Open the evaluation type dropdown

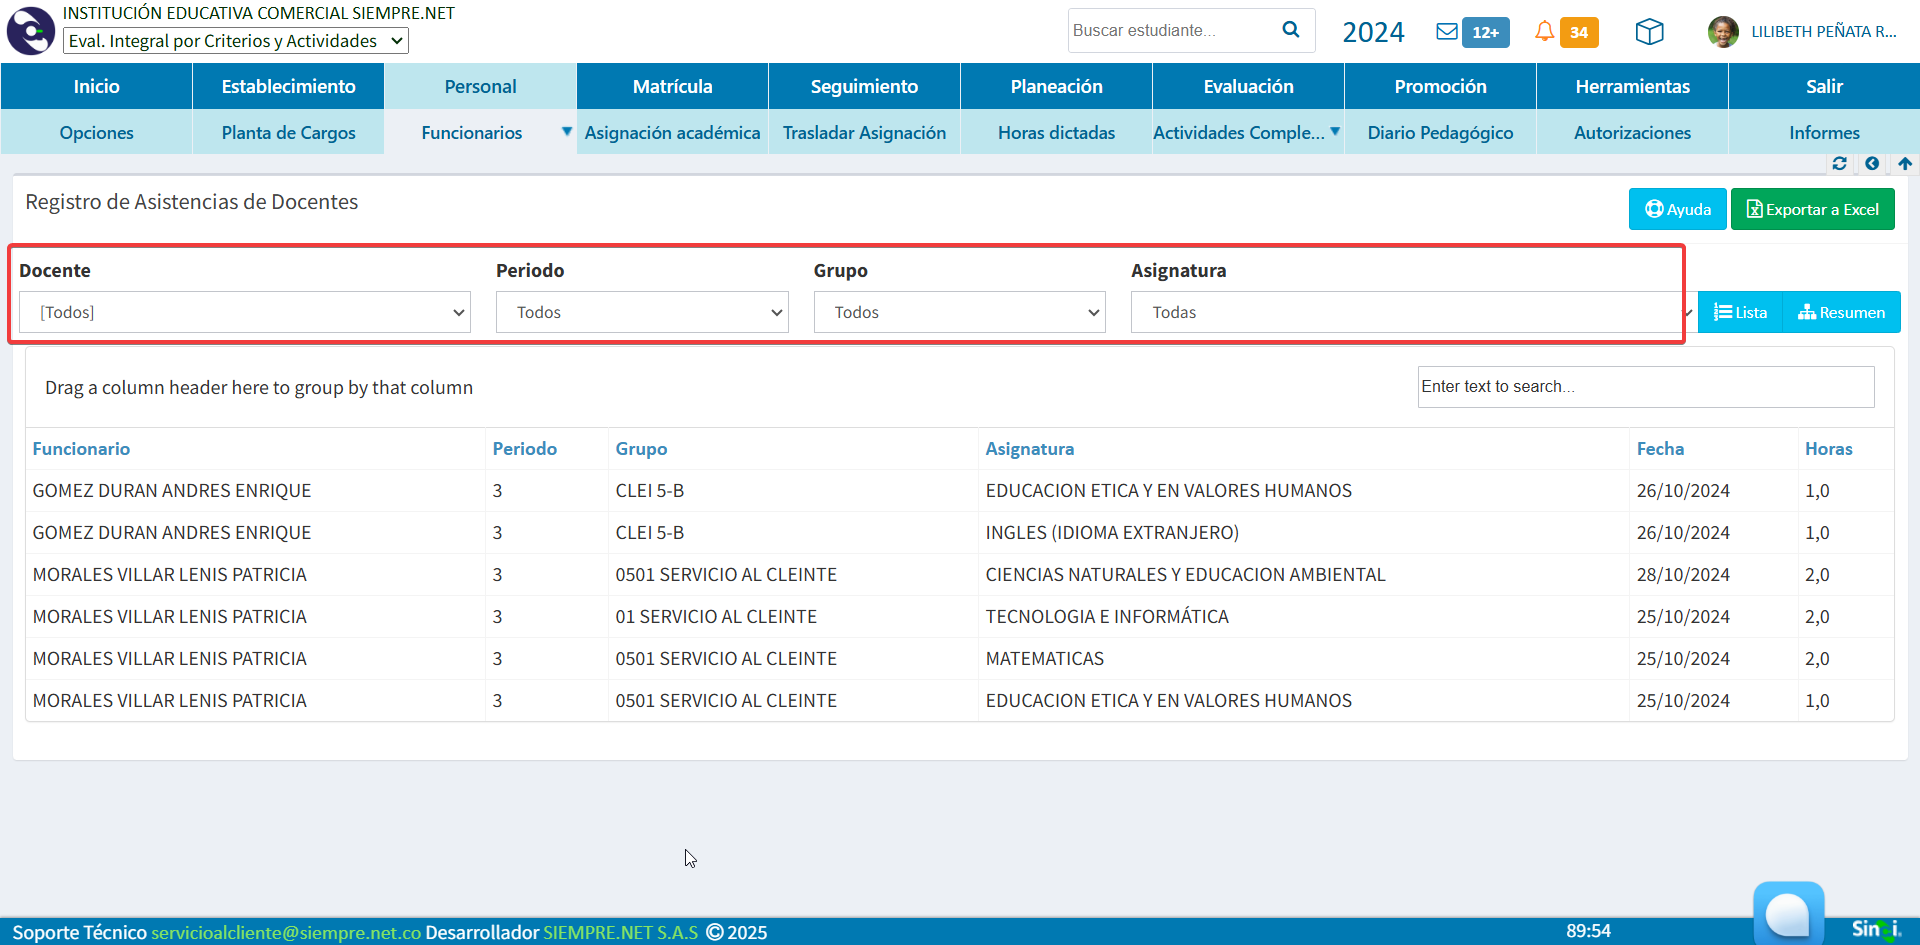click(x=236, y=41)
